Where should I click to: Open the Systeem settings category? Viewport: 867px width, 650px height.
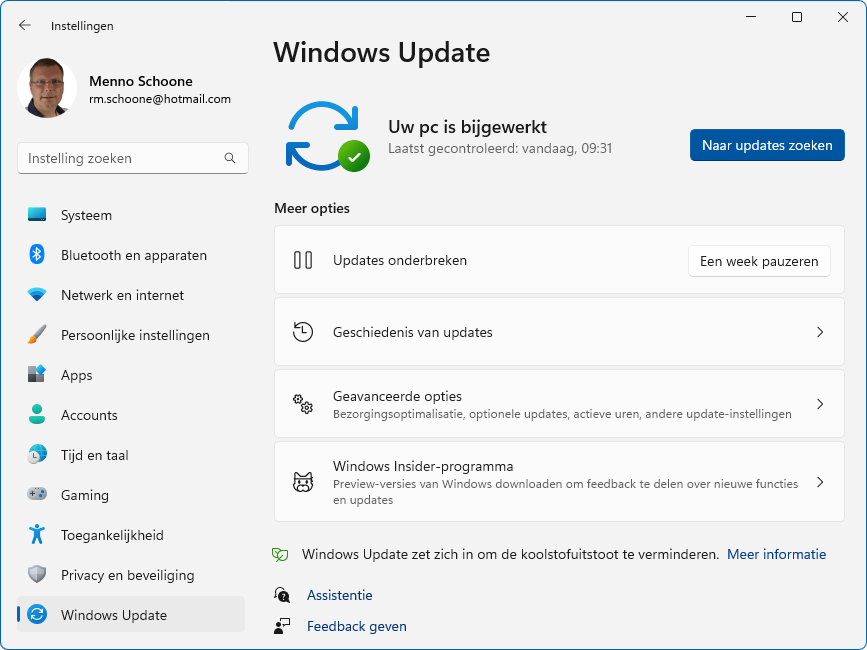tap(131, 215)
